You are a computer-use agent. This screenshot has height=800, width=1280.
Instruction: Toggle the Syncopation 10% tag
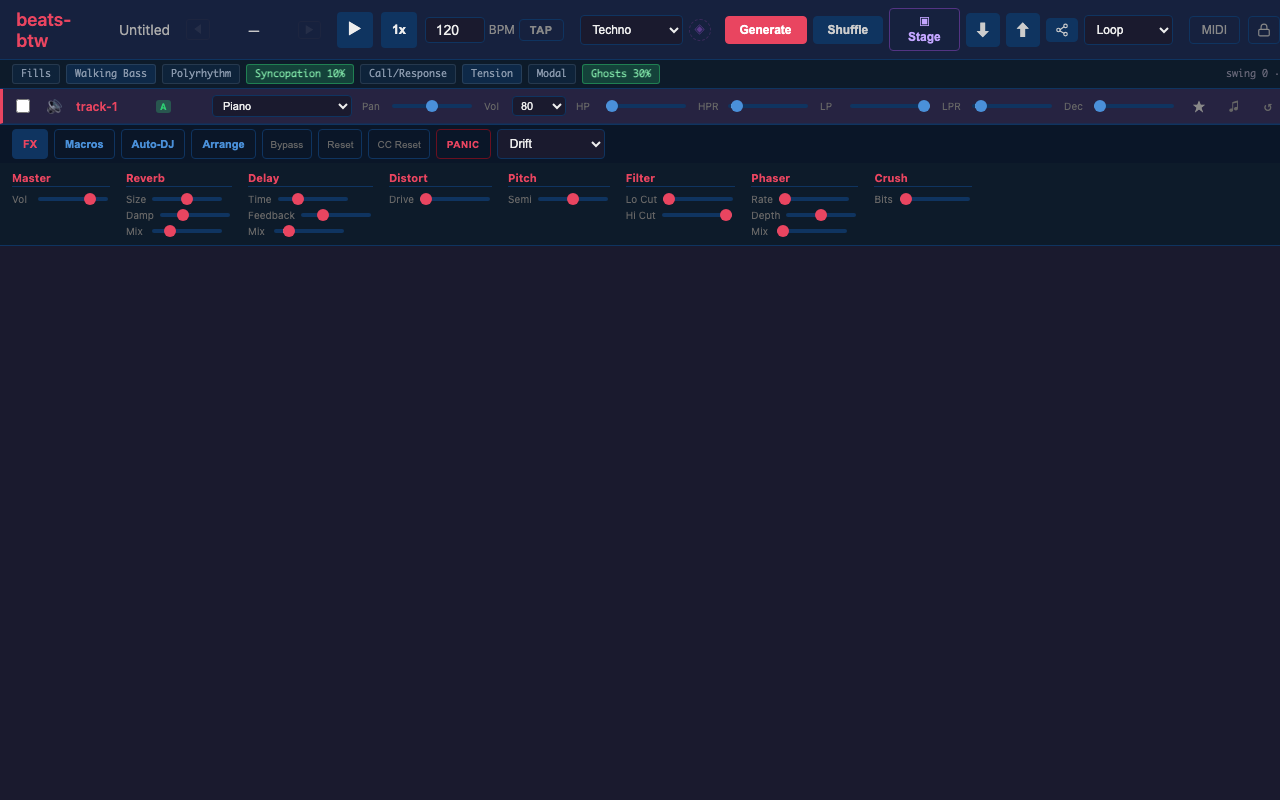[x=299, y=73]
